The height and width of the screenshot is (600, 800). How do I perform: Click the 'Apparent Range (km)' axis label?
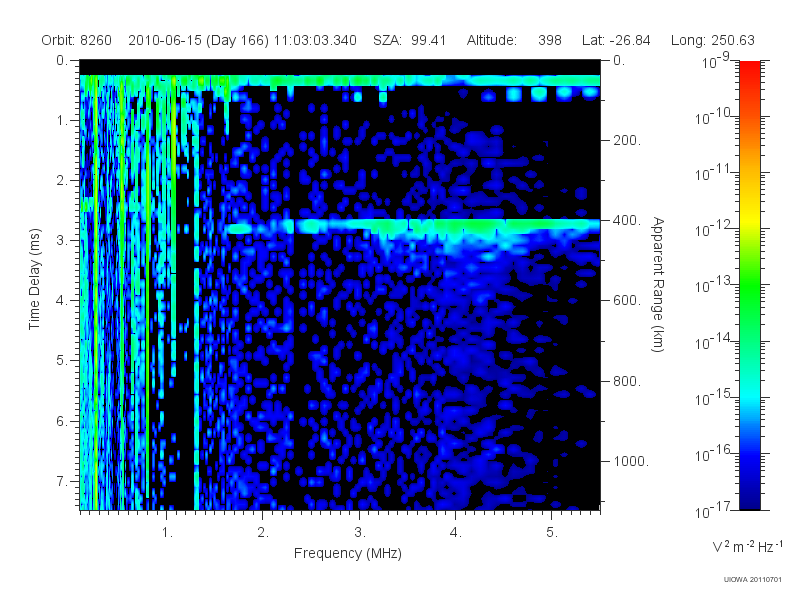point(658,284)
